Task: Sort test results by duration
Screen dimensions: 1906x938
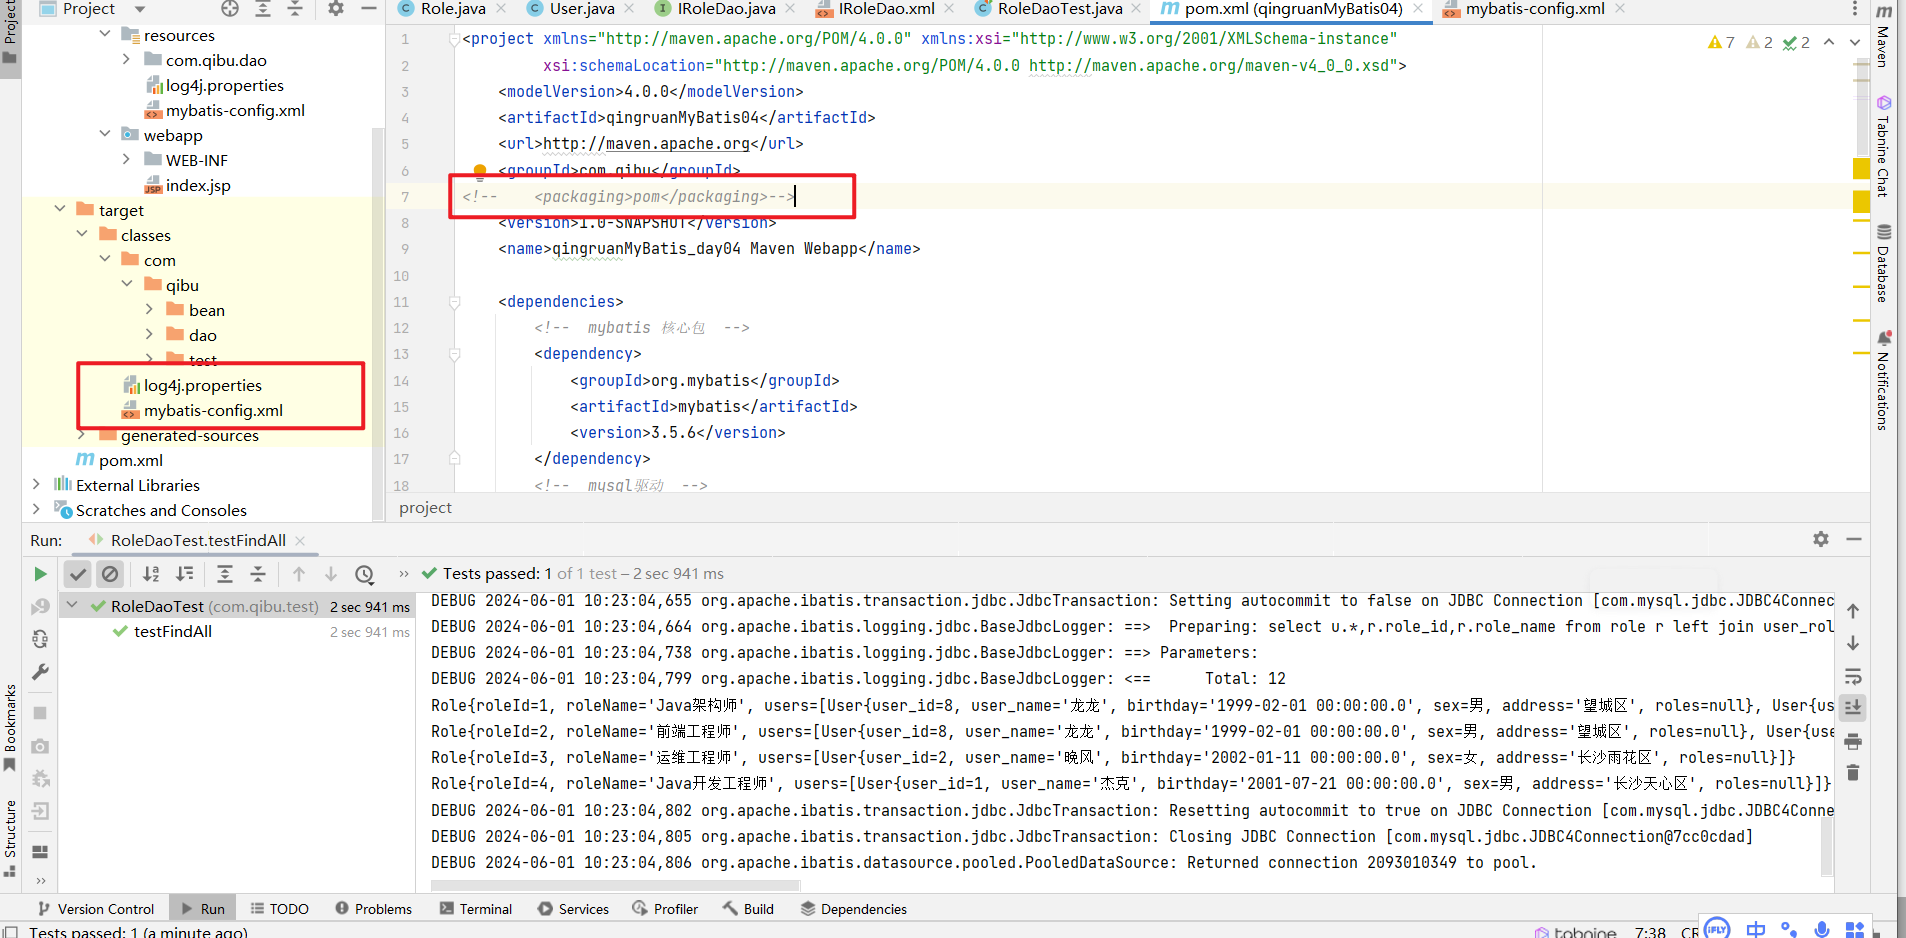Action: [x=185, y=574]
